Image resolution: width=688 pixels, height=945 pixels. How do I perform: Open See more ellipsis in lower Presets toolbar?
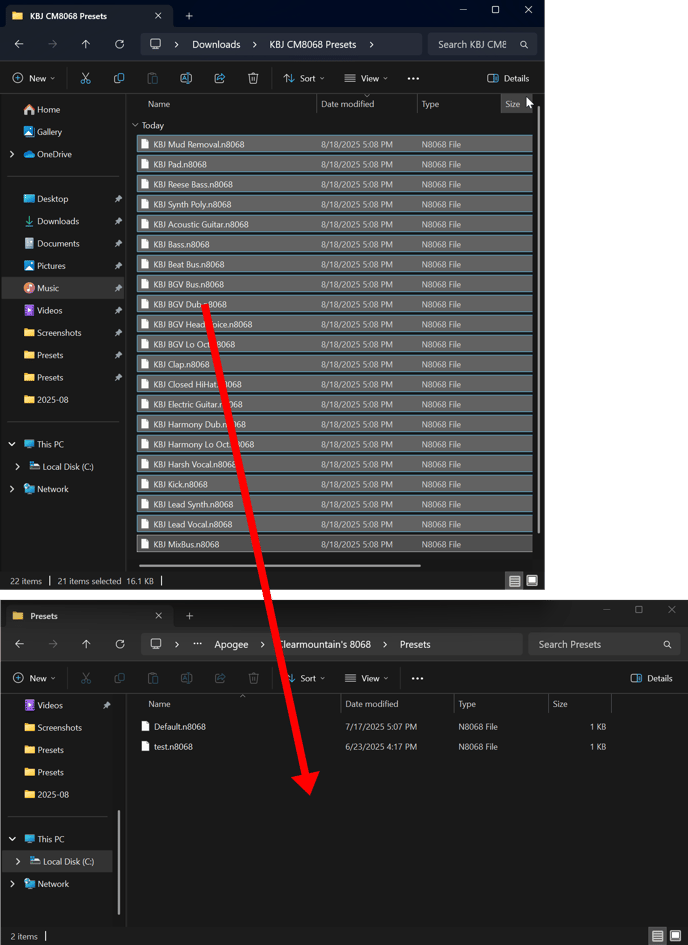pos(417,679)
